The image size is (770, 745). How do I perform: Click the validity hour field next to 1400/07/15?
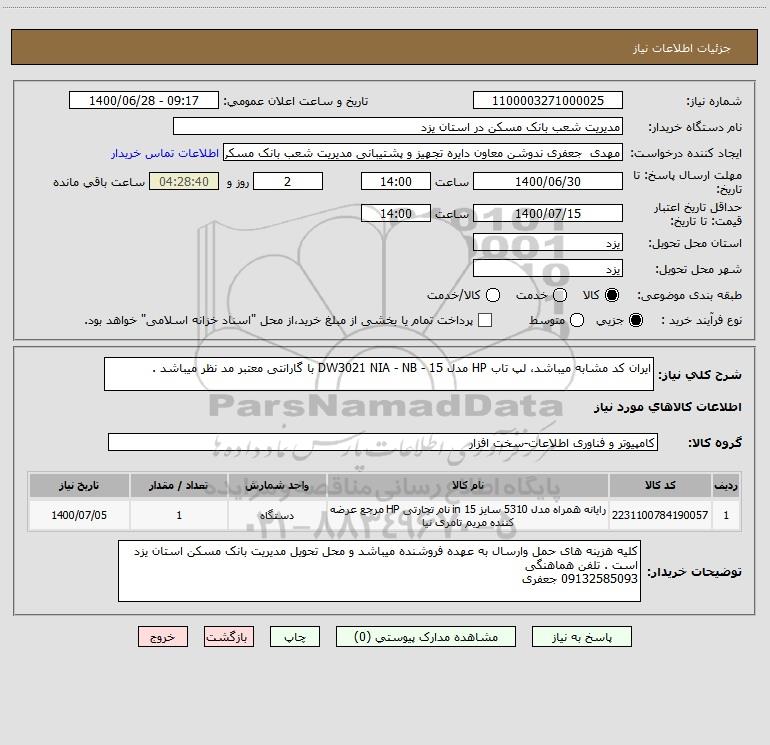[x=396, y=213]
